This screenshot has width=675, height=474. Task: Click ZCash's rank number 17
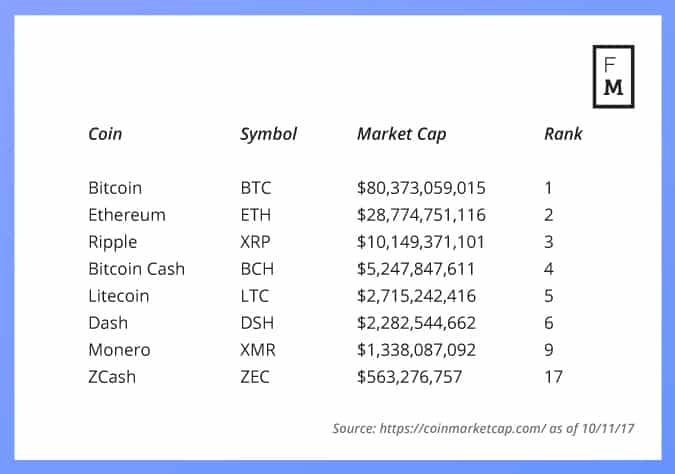coord(553,377)
